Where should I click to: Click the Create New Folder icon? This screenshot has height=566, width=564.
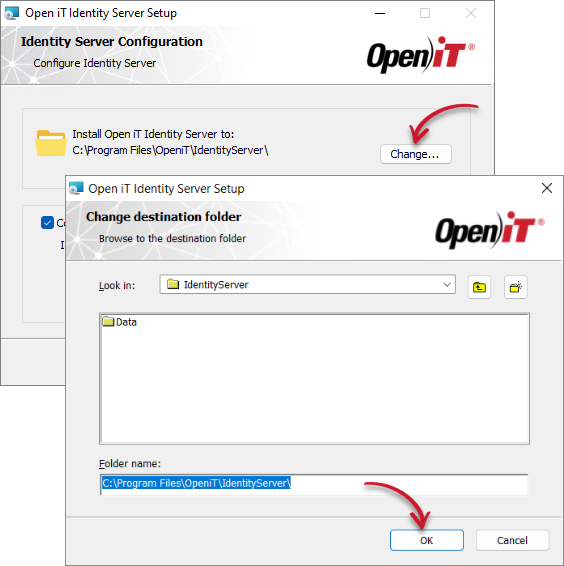point(515,287)
